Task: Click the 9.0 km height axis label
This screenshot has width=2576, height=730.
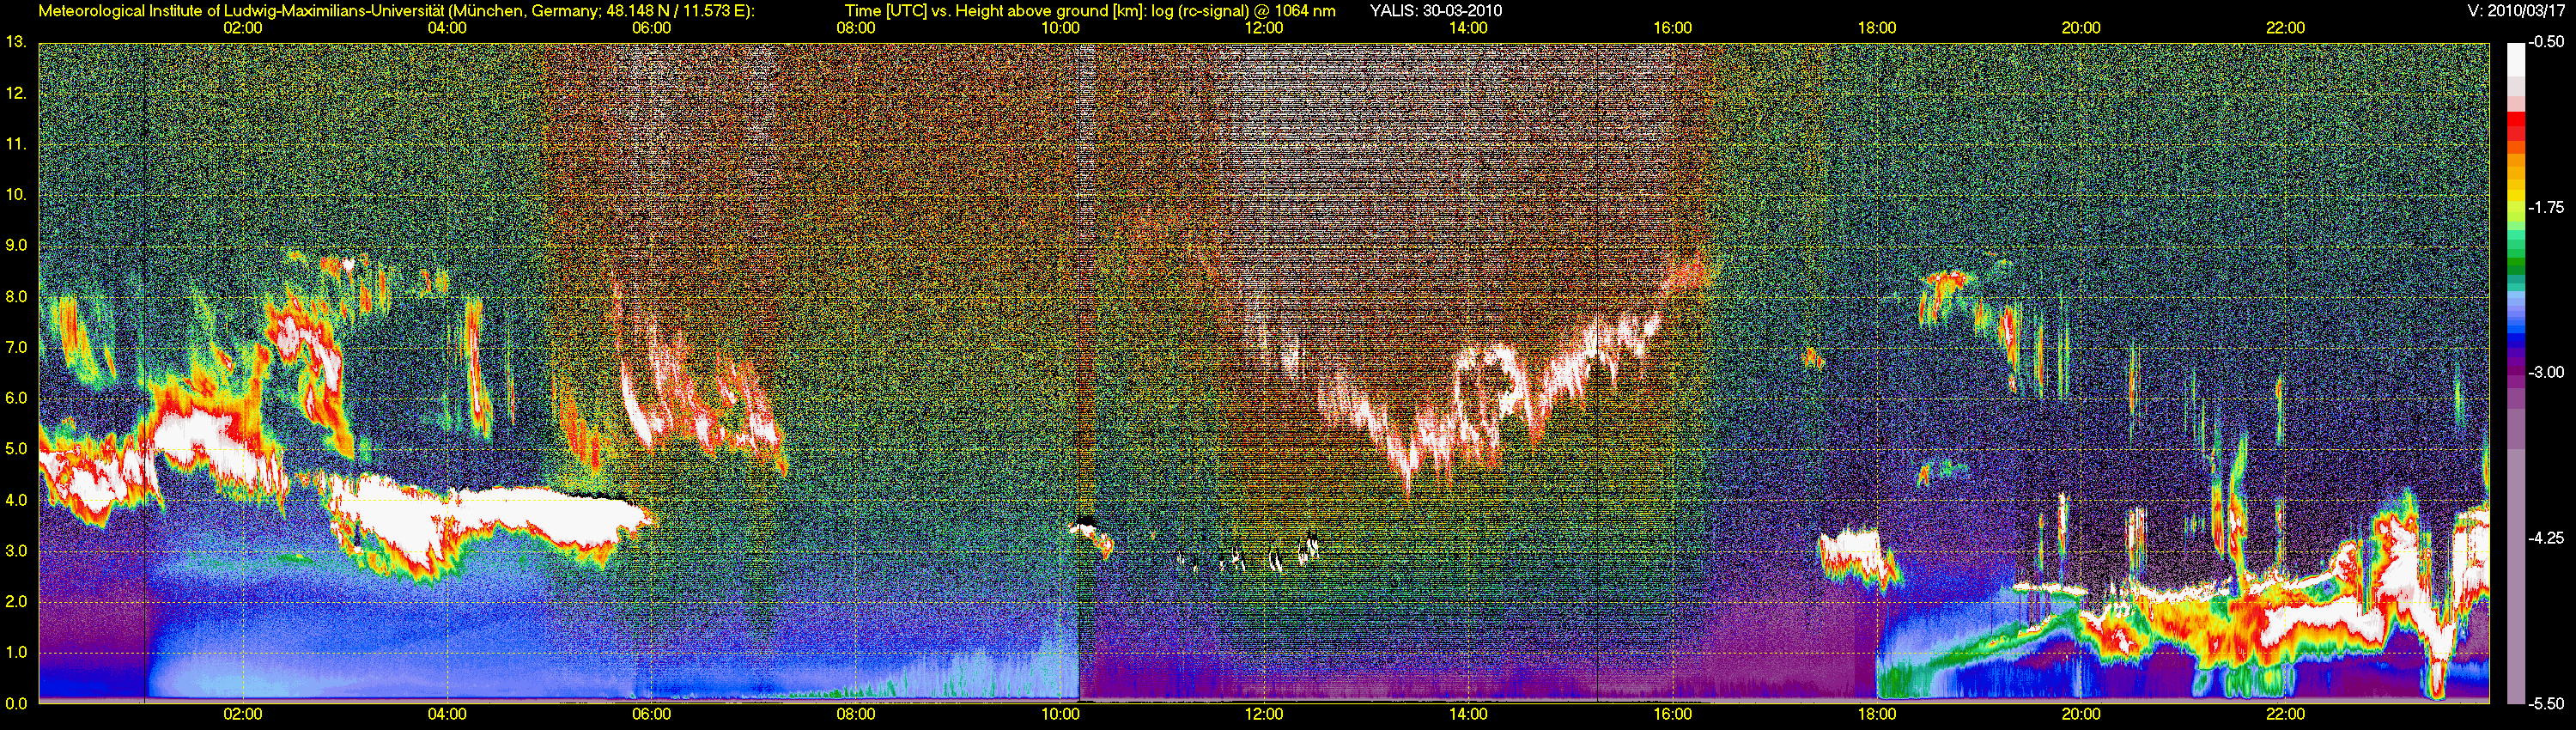Action: click(x=16, y=246)
